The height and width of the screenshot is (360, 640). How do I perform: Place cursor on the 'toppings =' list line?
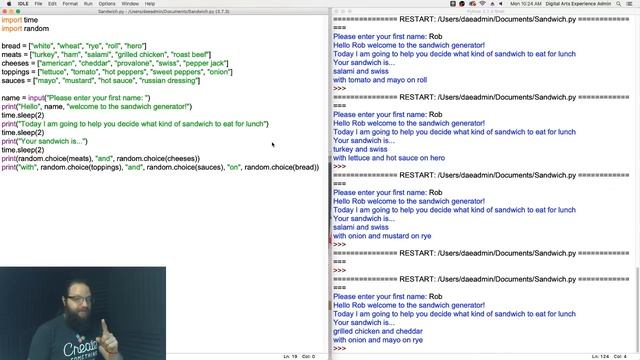tap(117, 72)
